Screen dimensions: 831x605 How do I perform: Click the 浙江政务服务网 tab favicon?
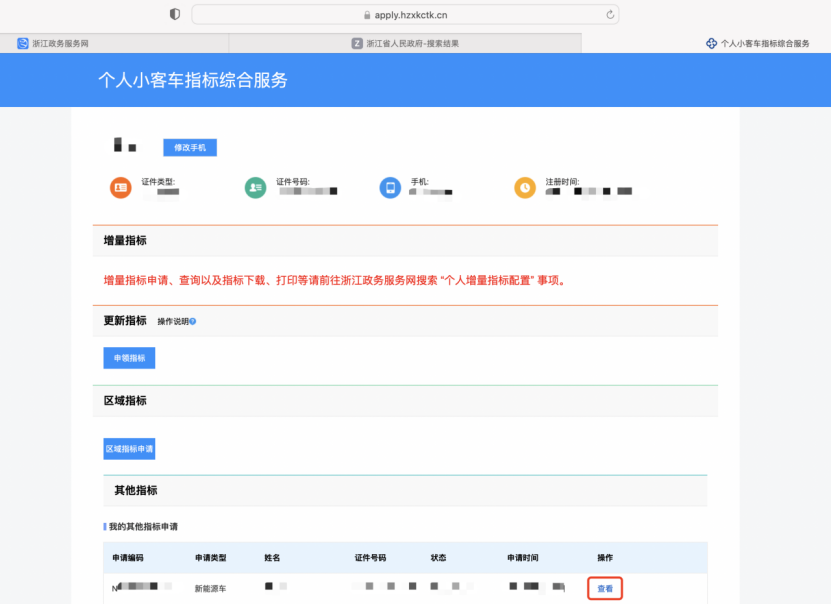(x=23, y=43)
